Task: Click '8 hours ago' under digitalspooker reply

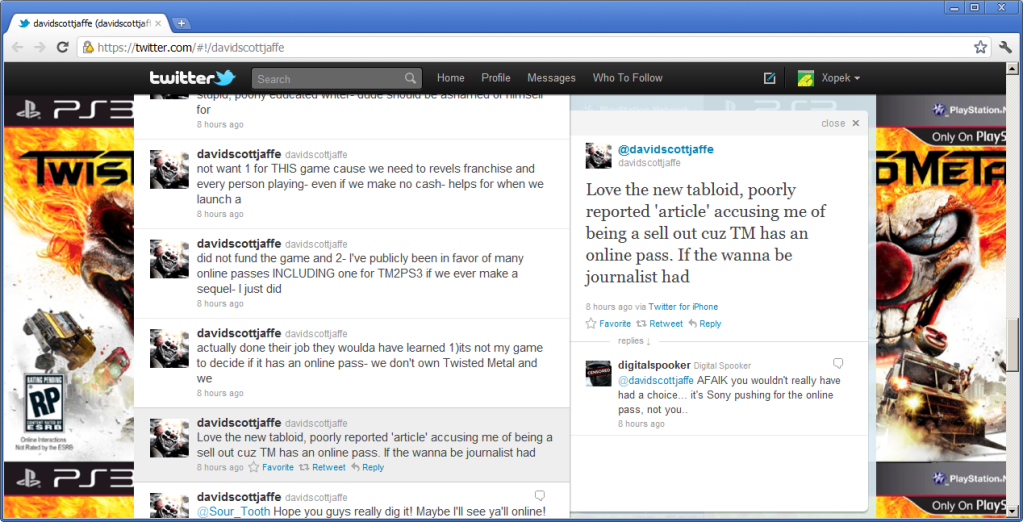Action: point(641,424)
